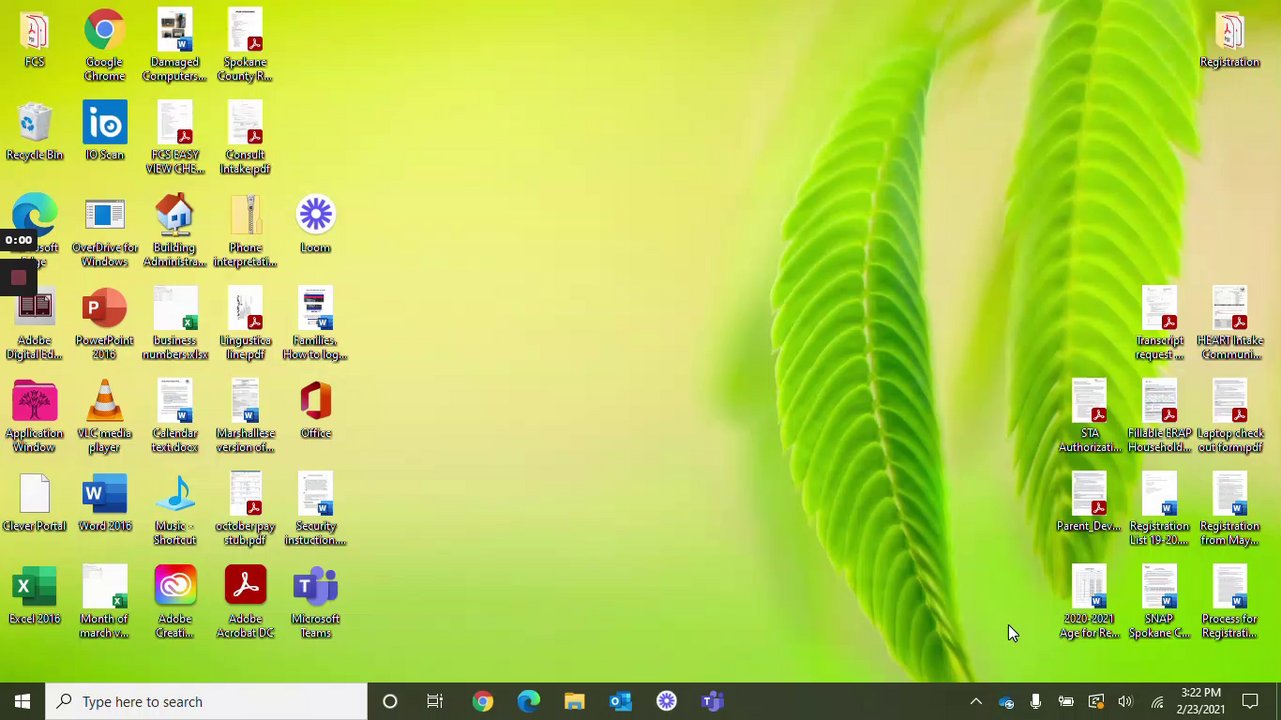
Task: Open the Action Center notifications
Action: click(1250, 702)
